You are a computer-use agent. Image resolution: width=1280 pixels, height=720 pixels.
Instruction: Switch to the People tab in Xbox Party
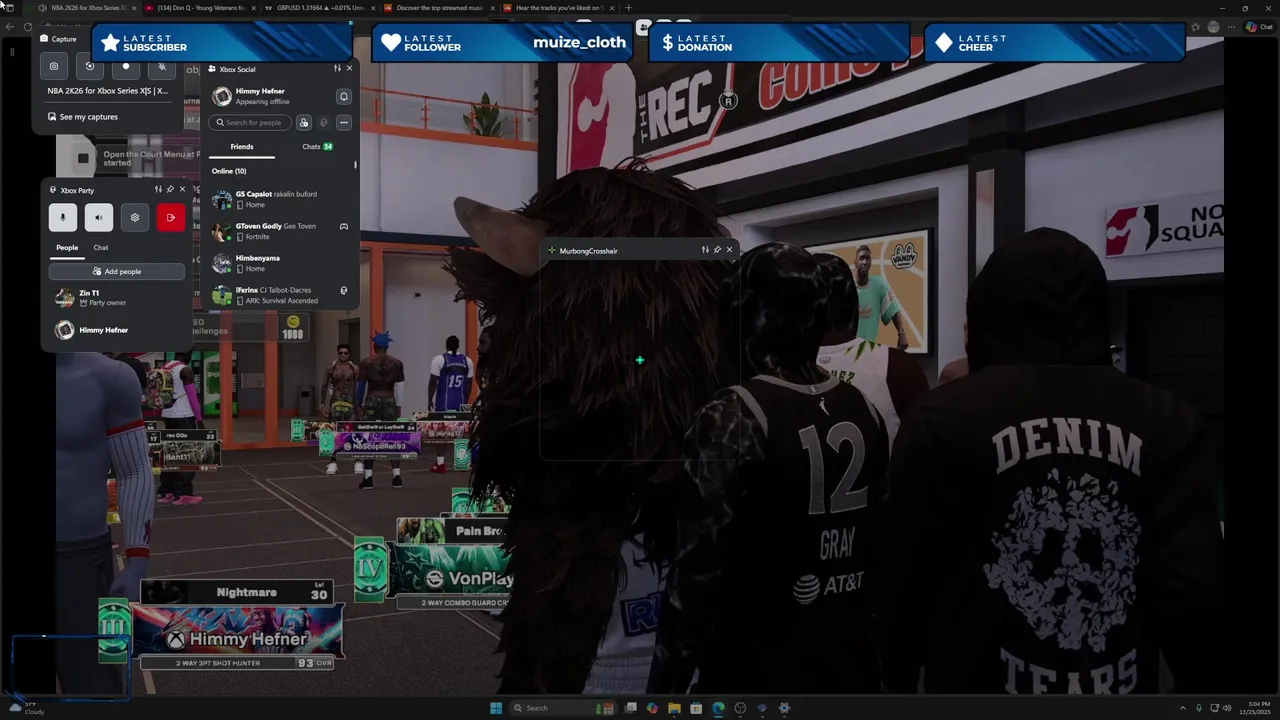pyautogui.click(x=67, y=247)
